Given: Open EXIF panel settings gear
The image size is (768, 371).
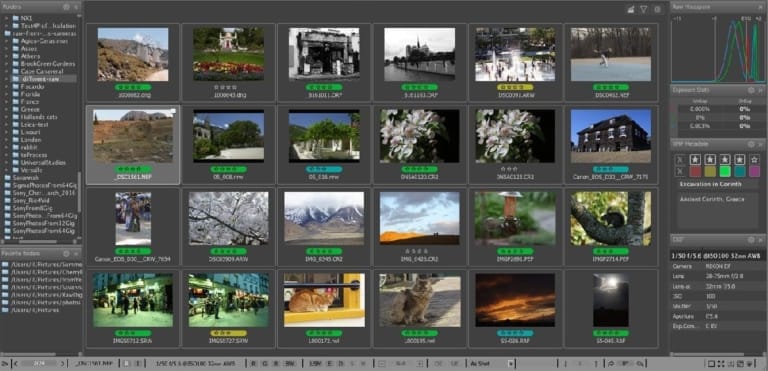Looking at the screenshot, I should pyautogui.click(x=751, y=240).
